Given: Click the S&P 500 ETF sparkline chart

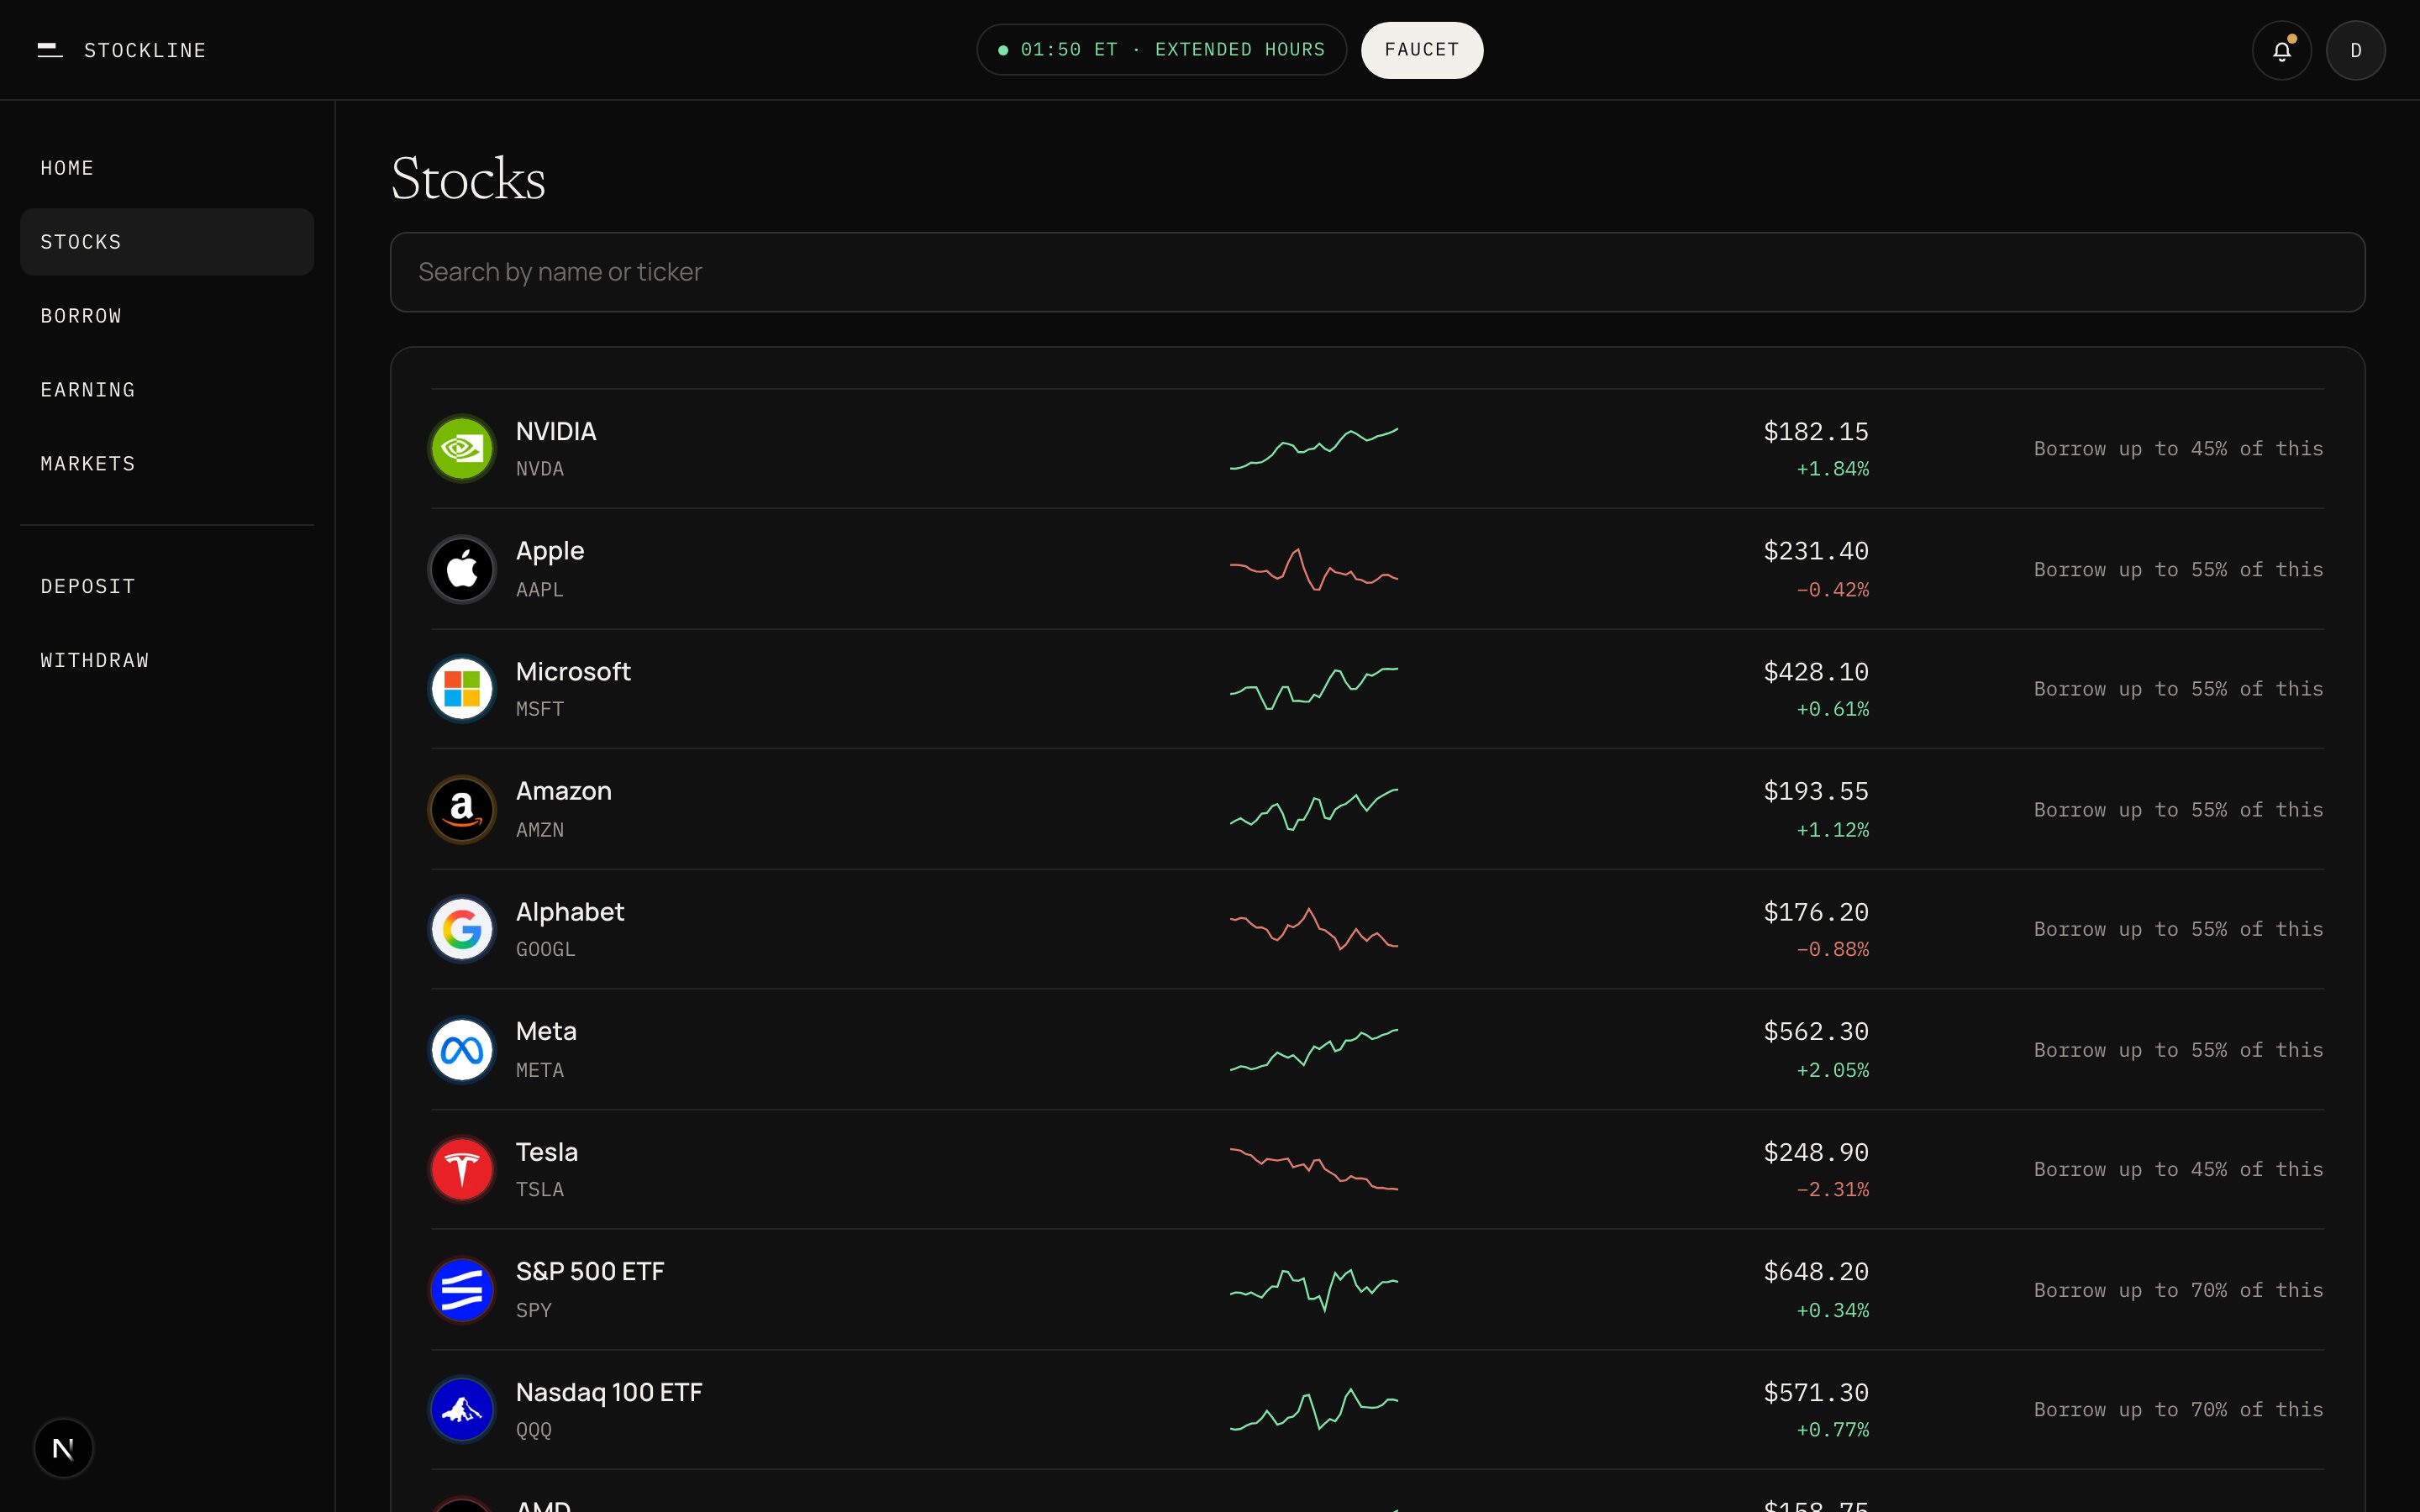Looking at the screenshot, I should pyautogui.click(x=1314, y=1289).
